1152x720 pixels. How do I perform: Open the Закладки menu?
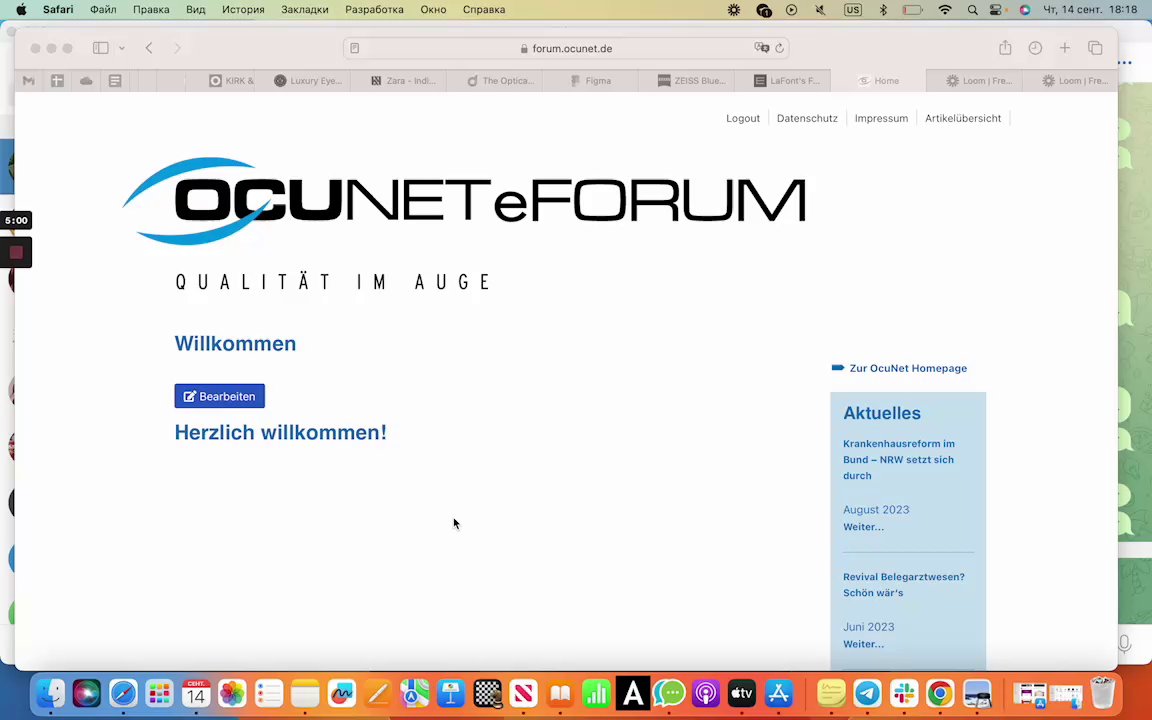coord(305,10)
